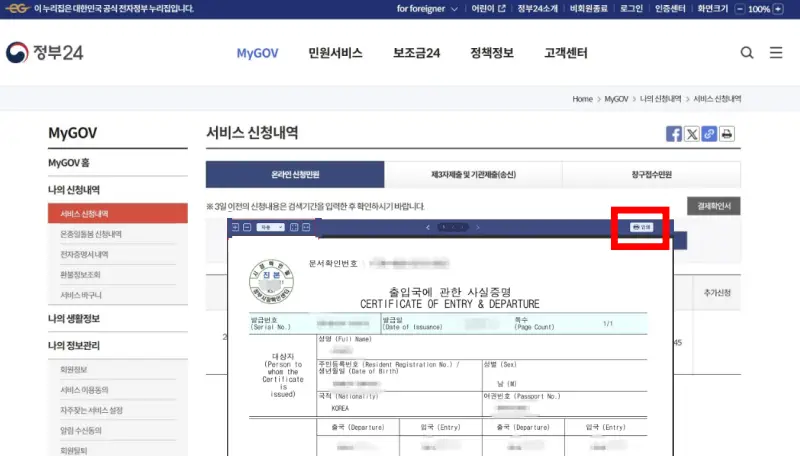Screen dimensions: 800x456
Task: Zoom out using the viewer minus icon
Action: [x=247, y=227]
